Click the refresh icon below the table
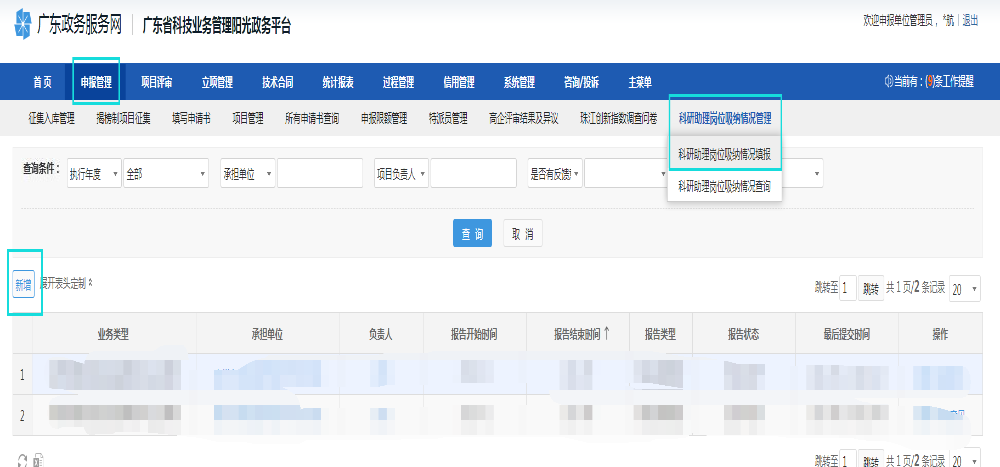Viewport: 1000px width, 467px height. pos(21,460)
